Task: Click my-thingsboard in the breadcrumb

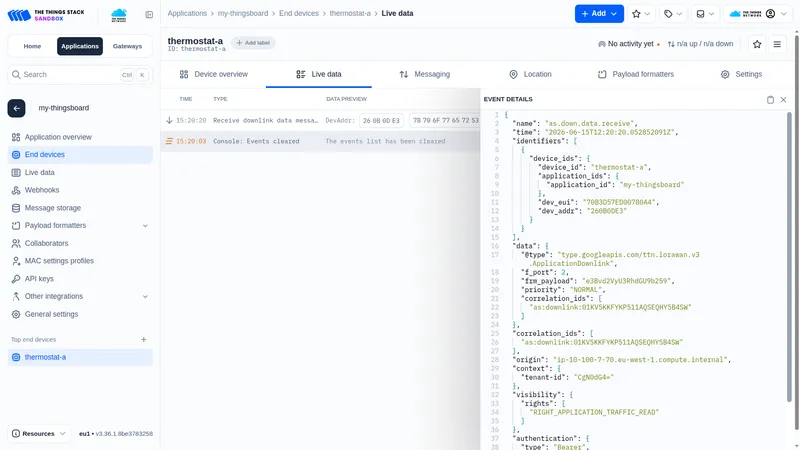Action: click(x=243, y=13)
